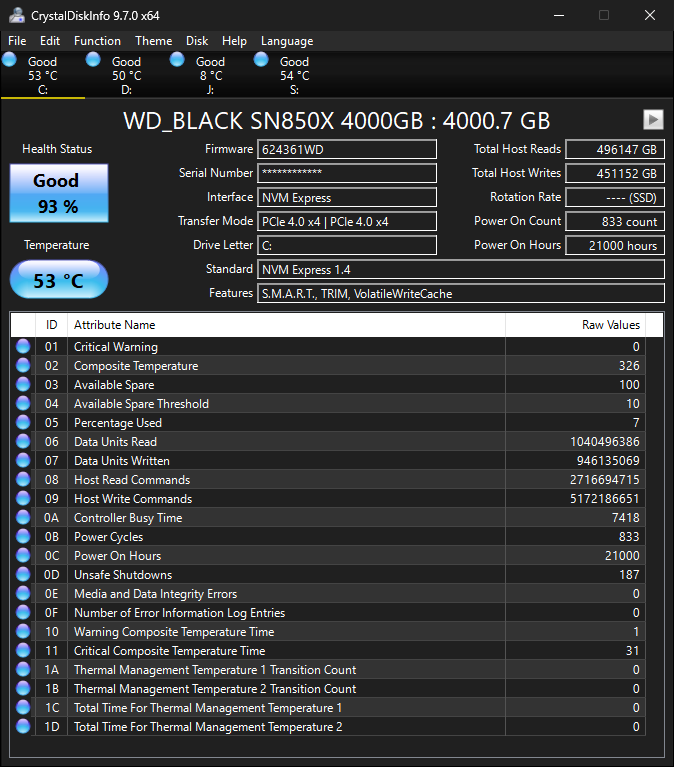Viewport: 674px width, 767px height.
Task: Click Total Host Reads value 496147 GB
Action: 615,150
